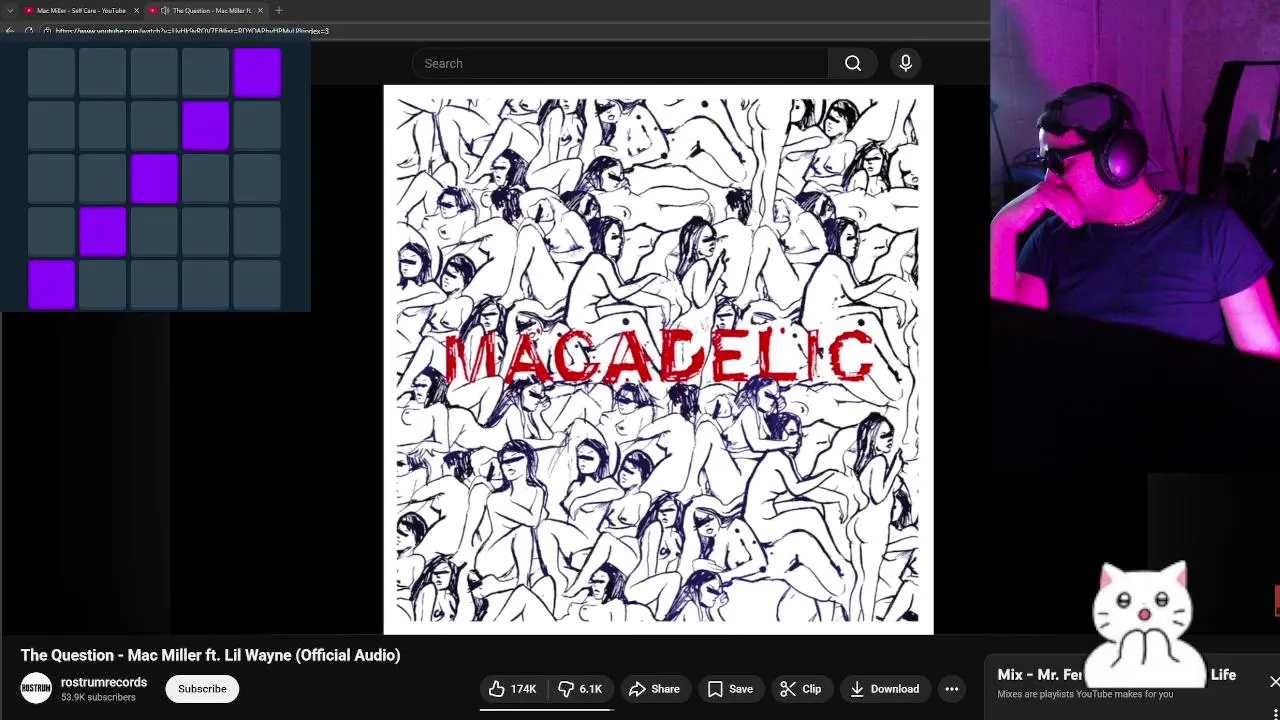The image size is (1280, 720).
Task: Like the video with thumbs up
Action: coord(513,689)
